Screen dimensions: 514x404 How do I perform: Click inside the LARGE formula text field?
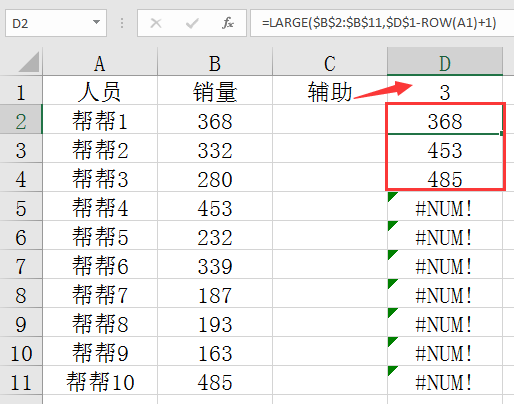382,23
